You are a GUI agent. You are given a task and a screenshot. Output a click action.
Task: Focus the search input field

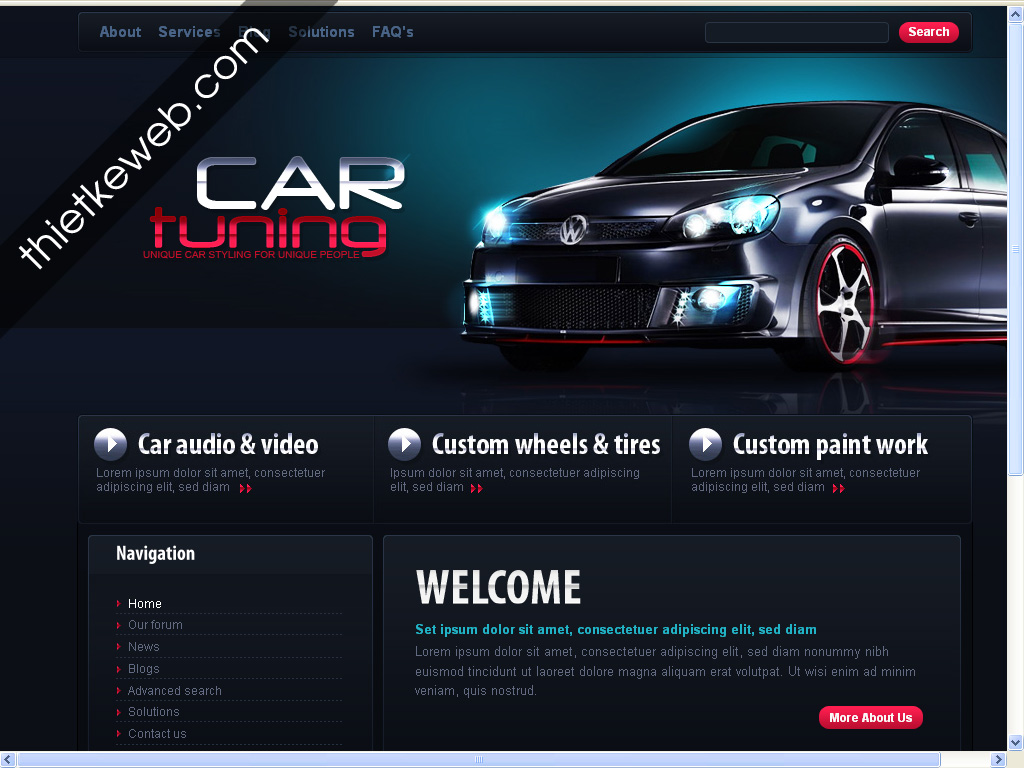click(x=797, y=32)
